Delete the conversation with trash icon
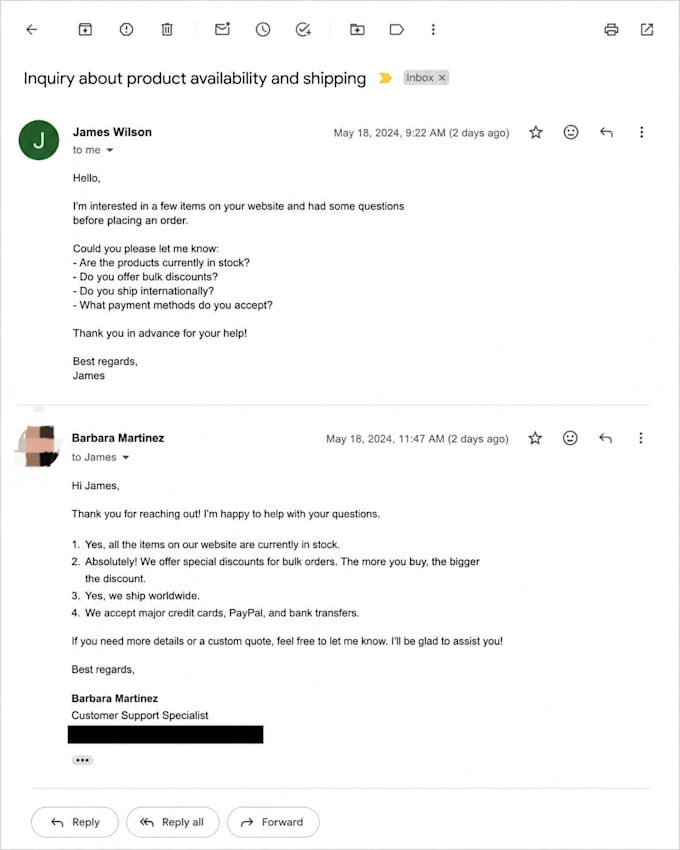680x850 pixels. click(x=167, y=29)
